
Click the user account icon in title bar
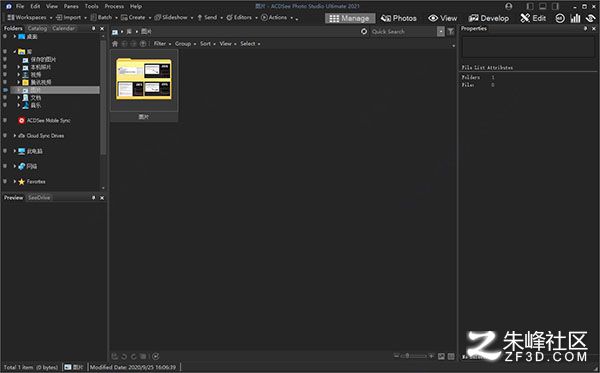[509, 6]
